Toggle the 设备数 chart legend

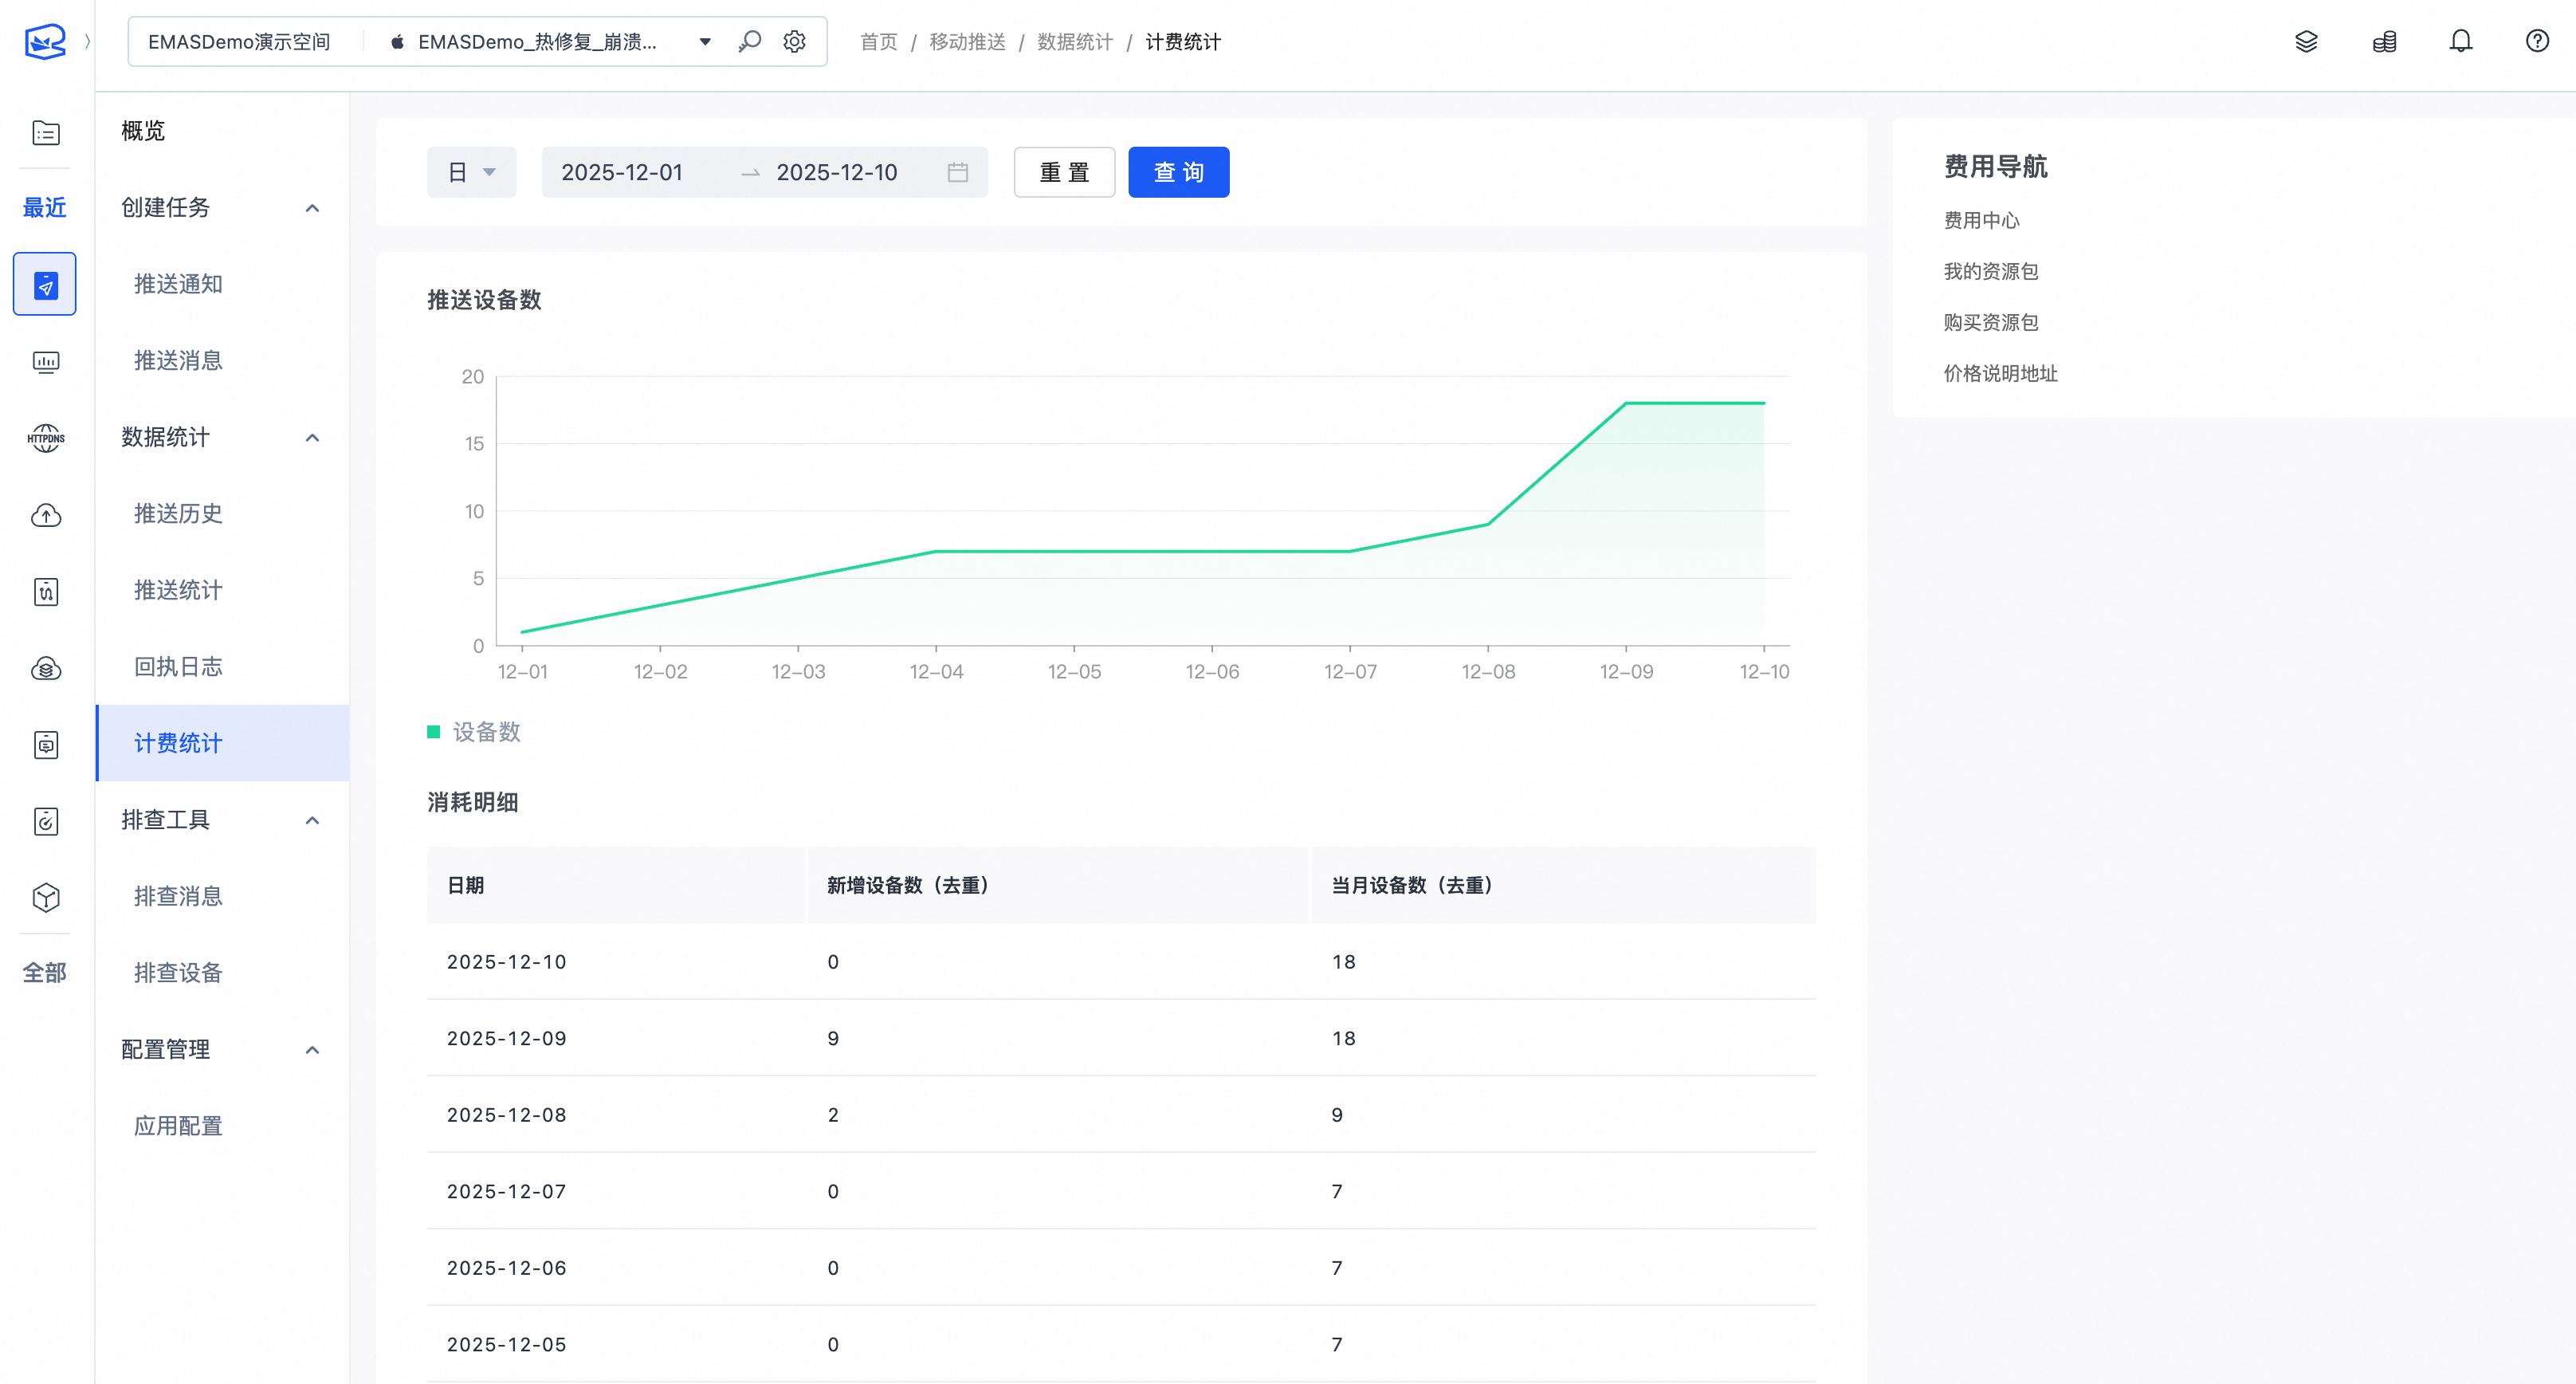pyautogui.click(x=474, y=732)
